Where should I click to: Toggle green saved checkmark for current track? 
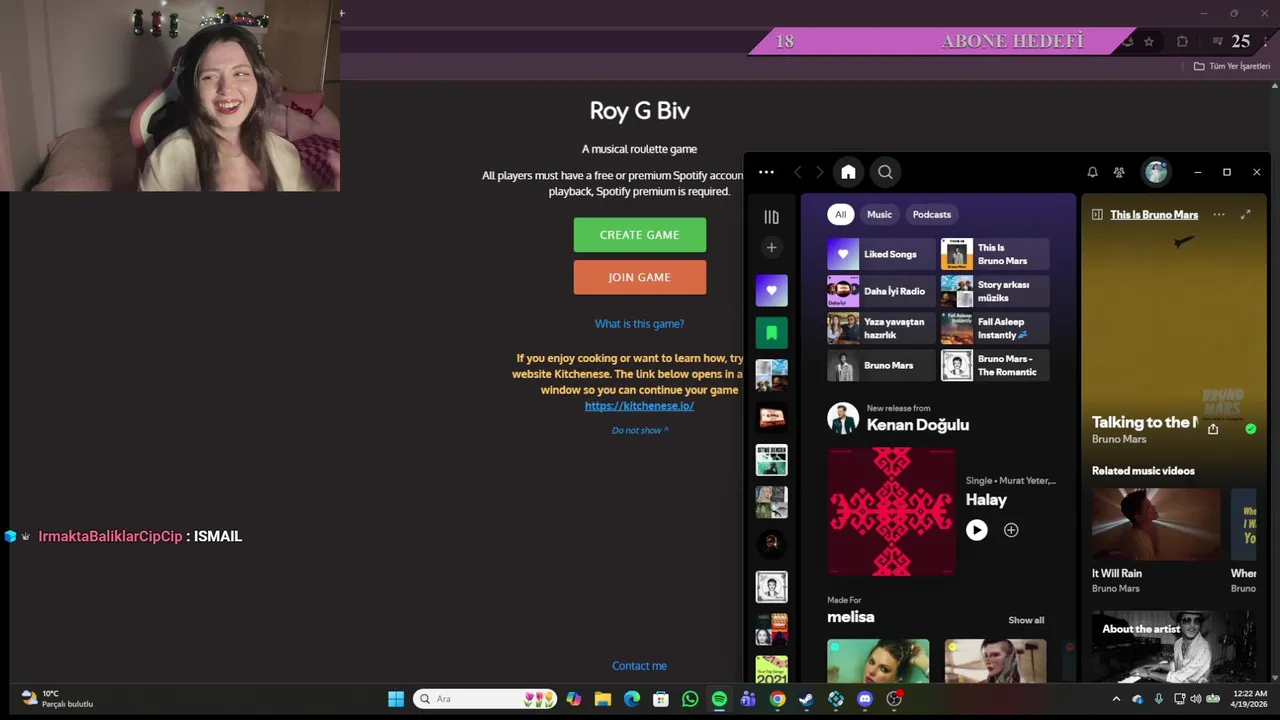1250,429
